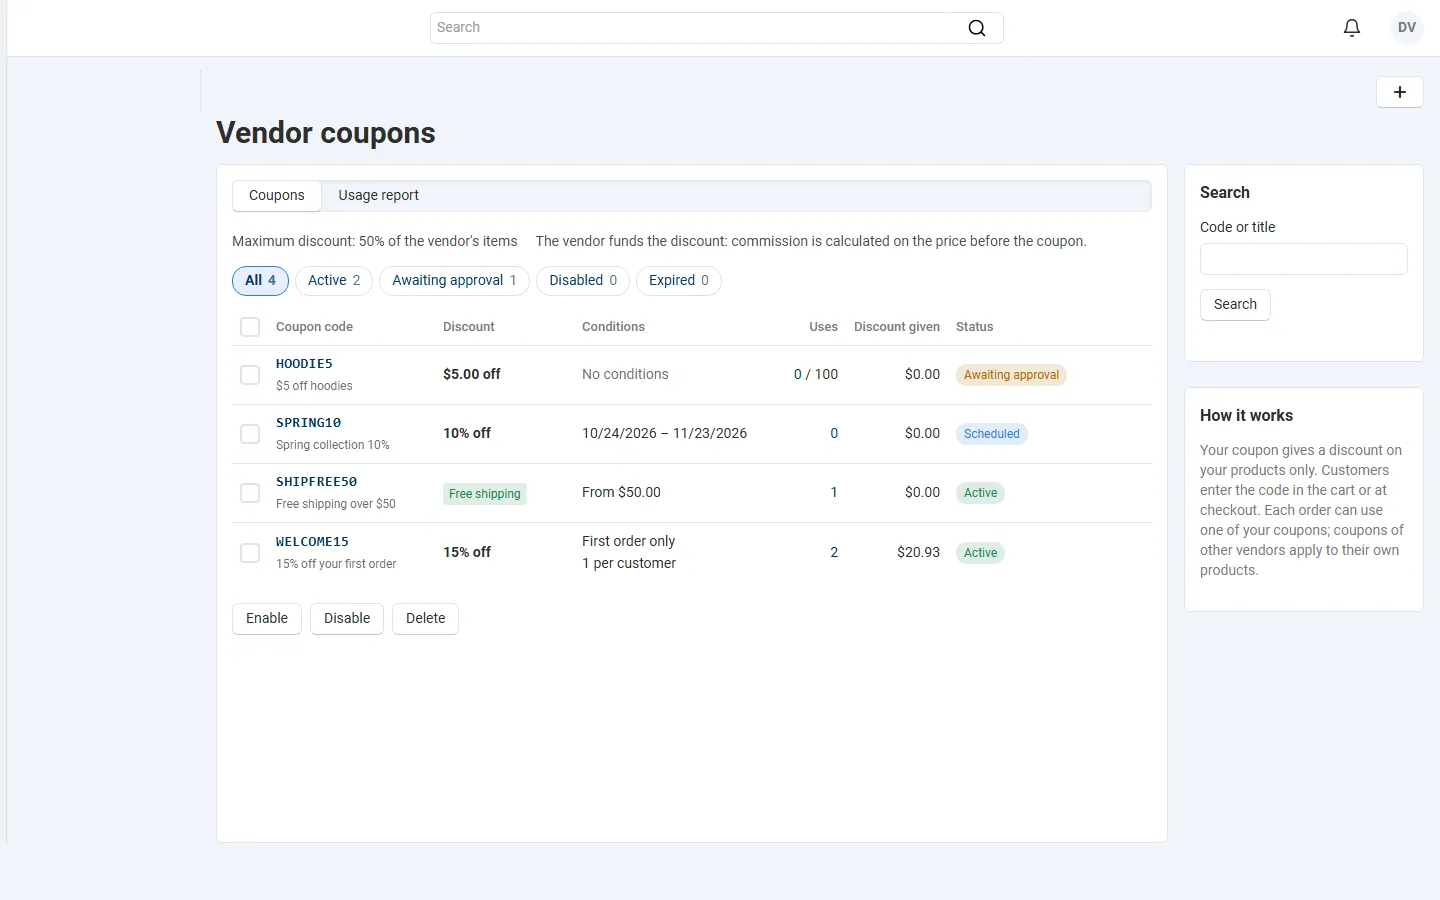The width and height of the screenshot is (1440, 900).
Task: Filter by Awaiting approval coupons
Action: click(x=454, y=281)
